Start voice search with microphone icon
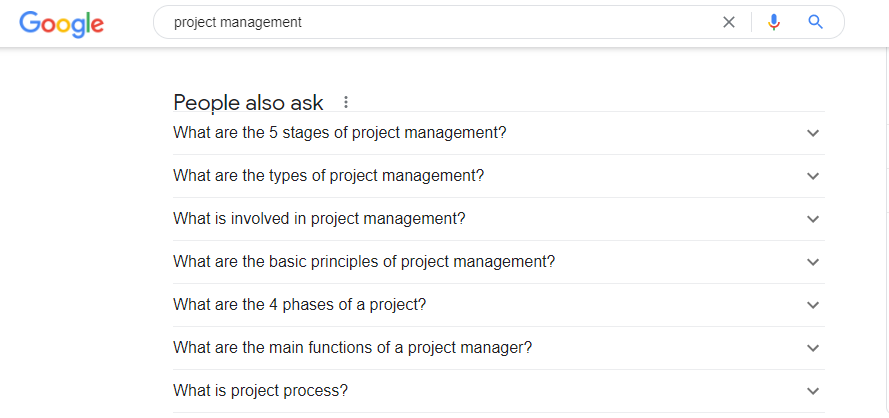889x418 pixels. point(773,22)
